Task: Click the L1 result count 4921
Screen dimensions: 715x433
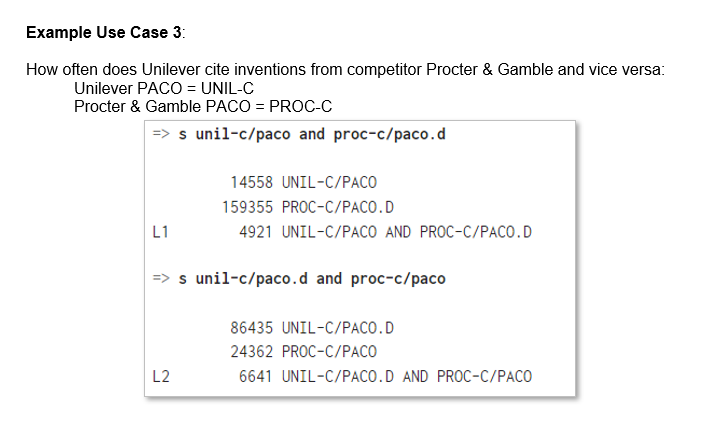Action: (256, 232)
